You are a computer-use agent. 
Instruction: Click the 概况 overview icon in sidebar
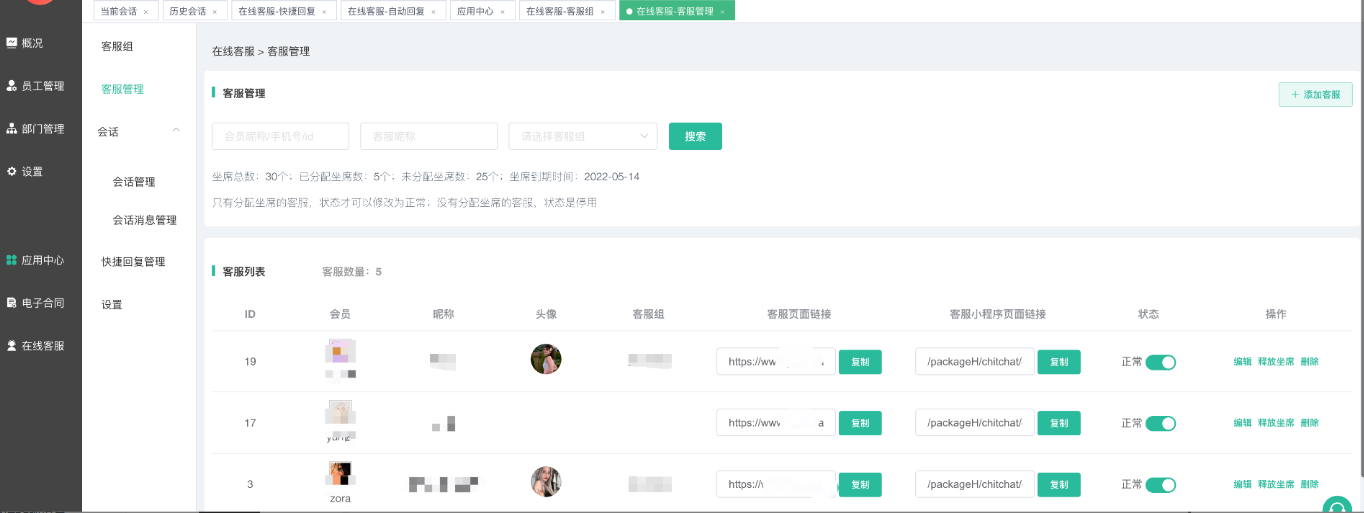click(12, 43)
